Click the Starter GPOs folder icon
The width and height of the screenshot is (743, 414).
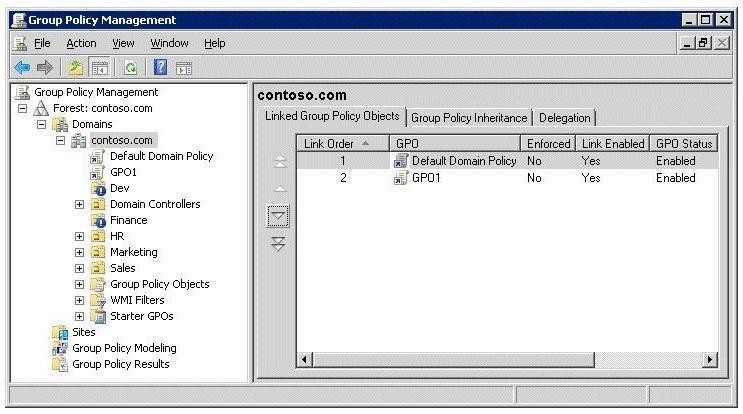[x=98, y=316]
